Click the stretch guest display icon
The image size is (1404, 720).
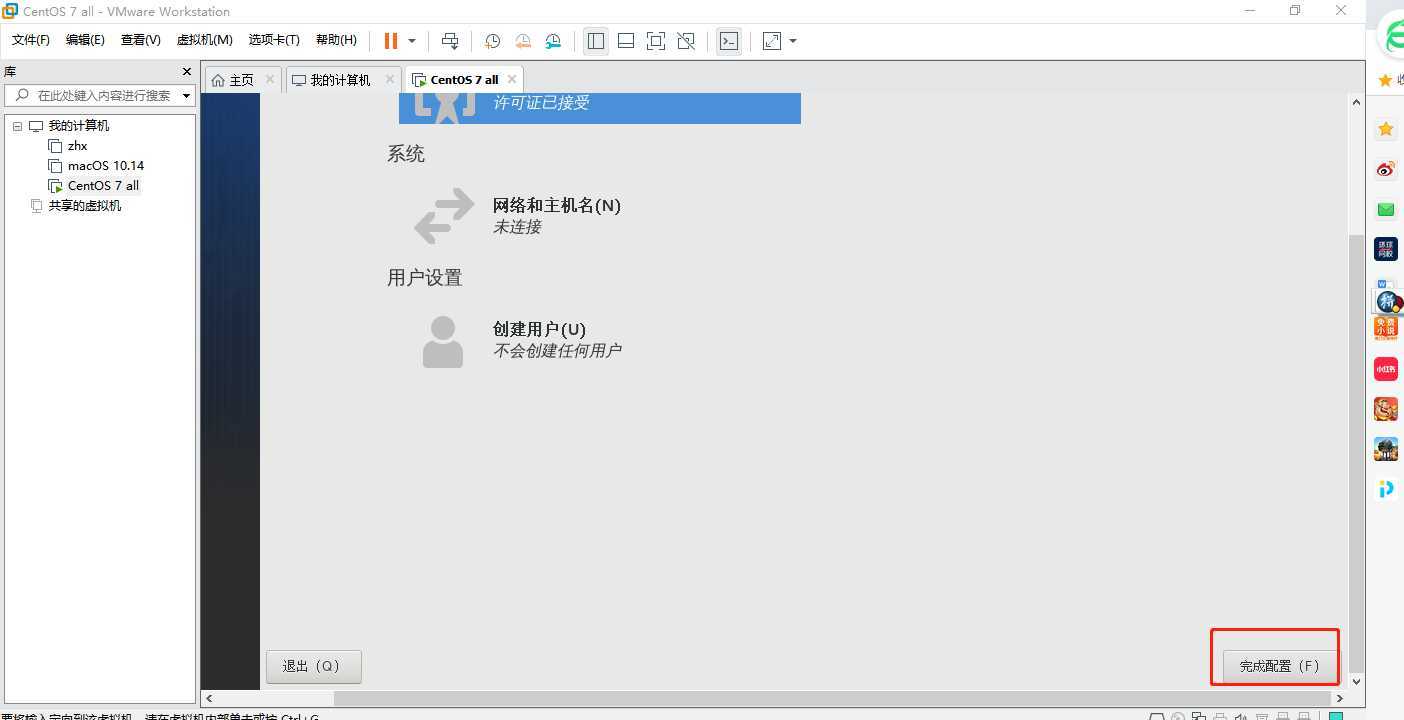coord(772,41)
